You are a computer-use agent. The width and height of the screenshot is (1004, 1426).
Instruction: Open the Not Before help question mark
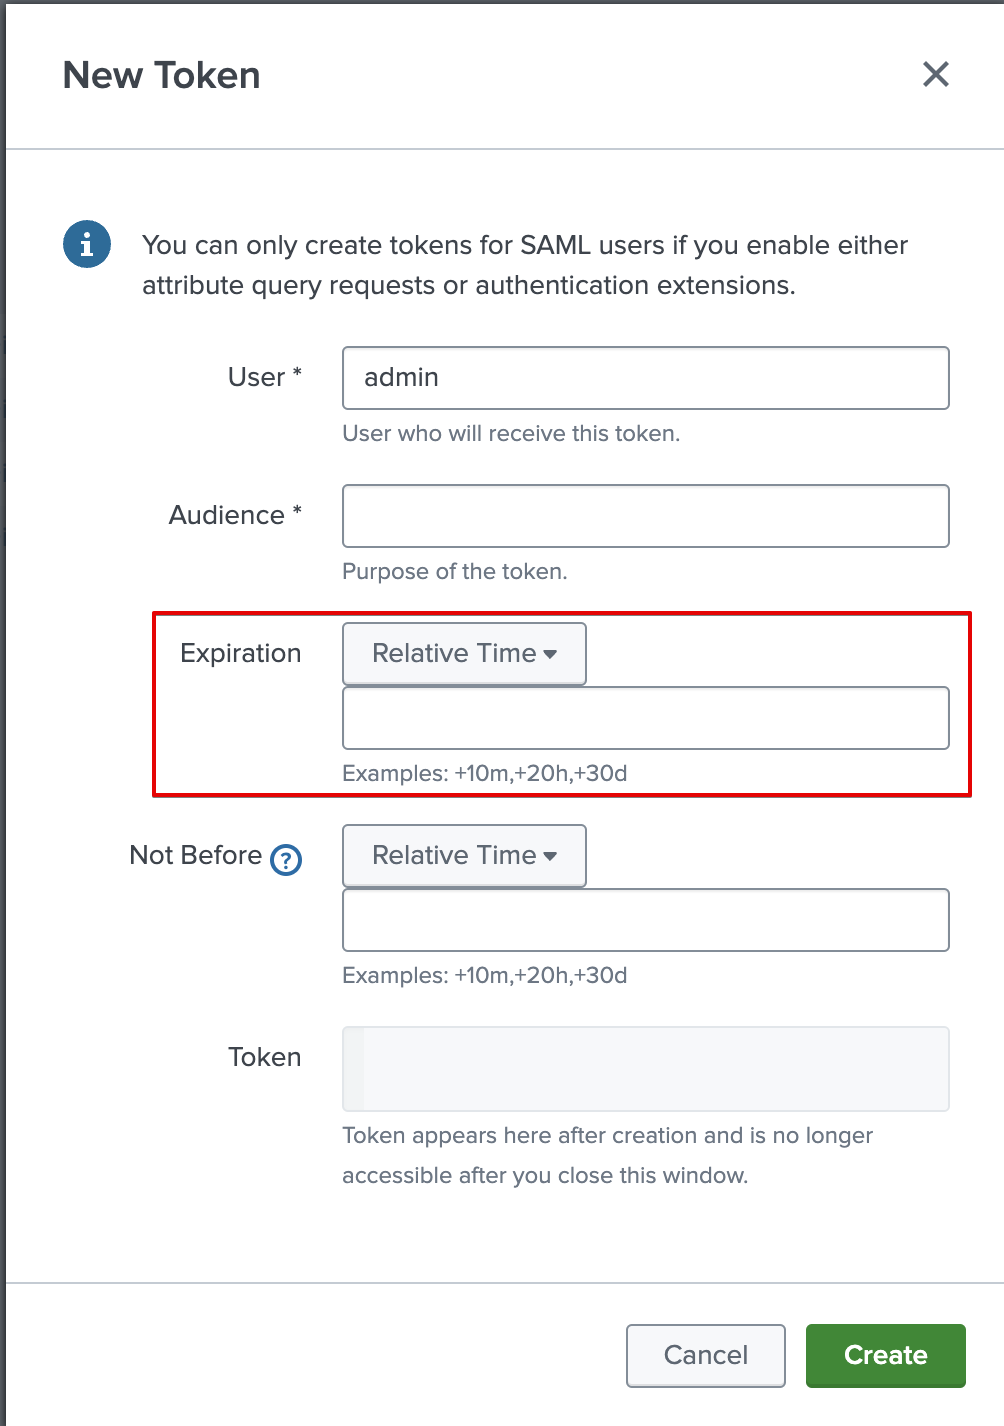[285, 859]
